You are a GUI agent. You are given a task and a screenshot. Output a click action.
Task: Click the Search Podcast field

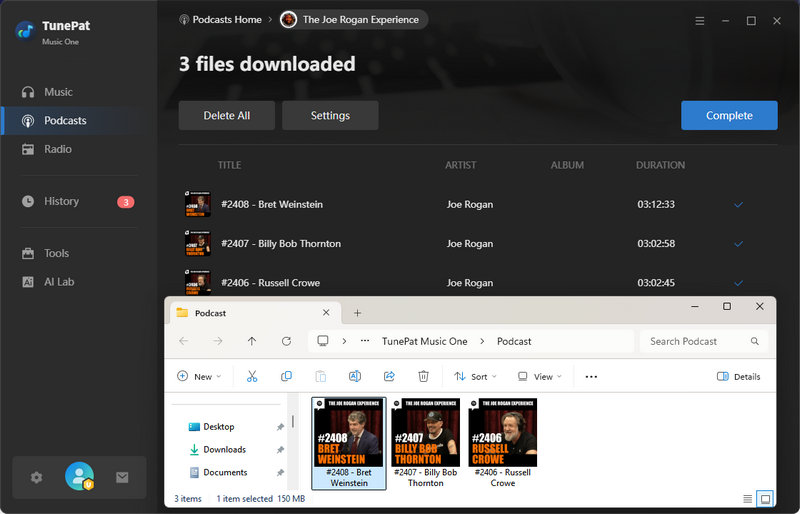pyautogui.click(x=703, y=341)
